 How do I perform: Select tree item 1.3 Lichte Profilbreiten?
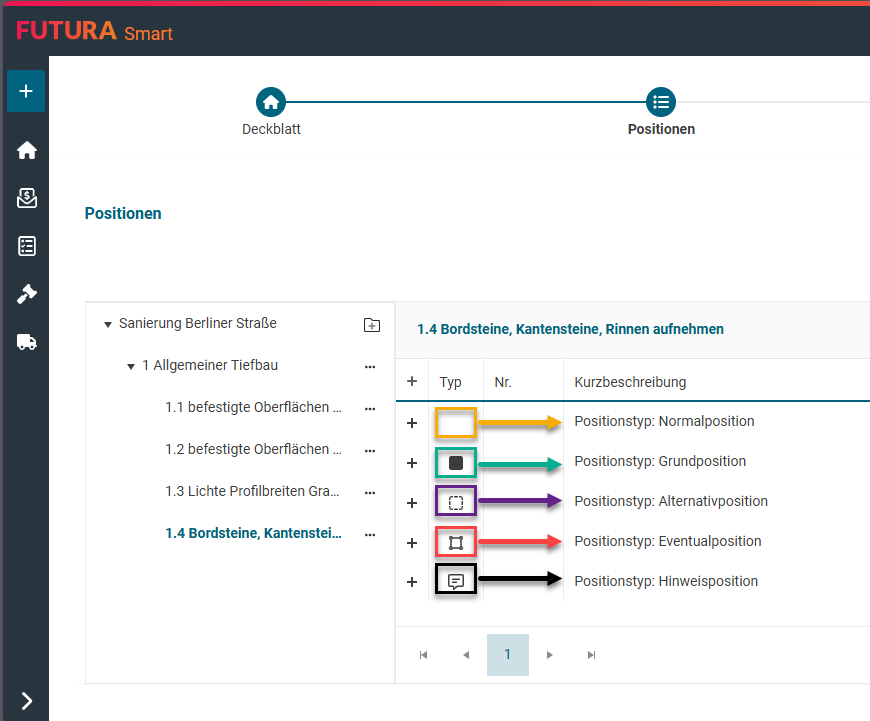click(254, 492)
